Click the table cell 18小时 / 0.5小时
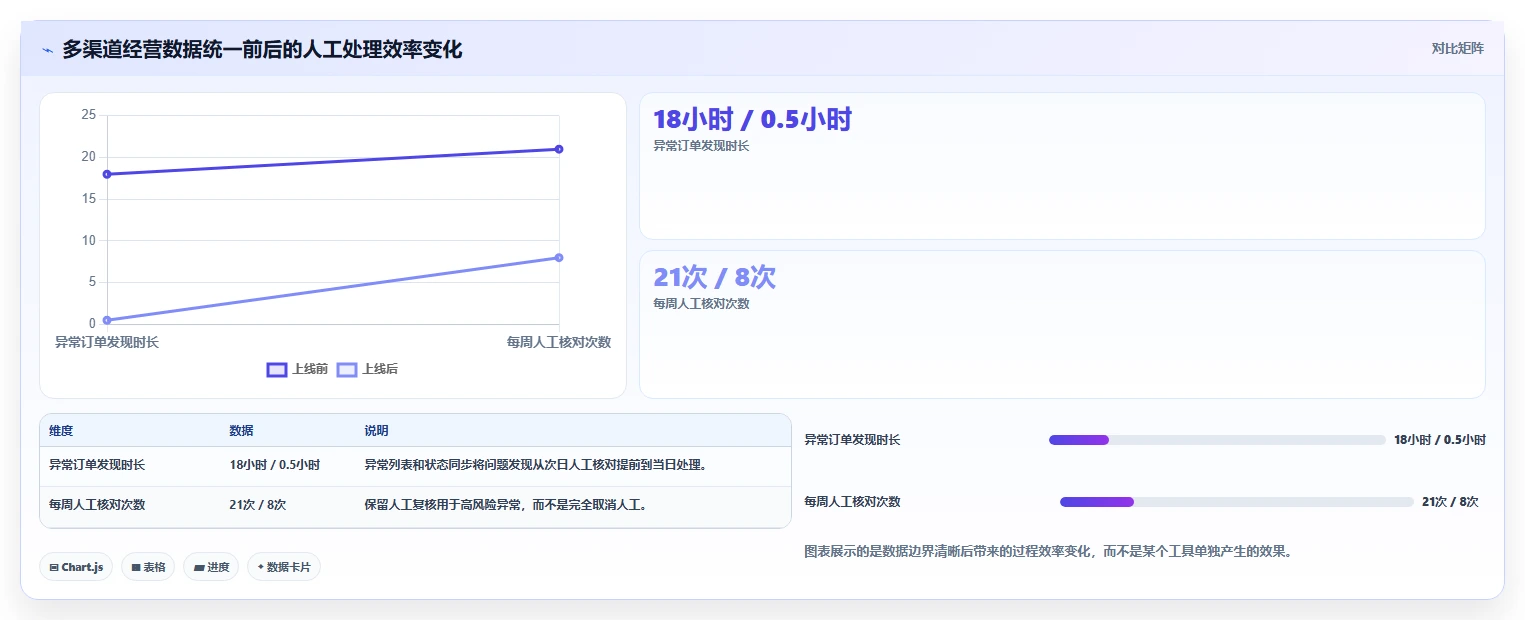The width and height of the screenshot is (1525, 620). pyautogui.click(x=274, y=465)
